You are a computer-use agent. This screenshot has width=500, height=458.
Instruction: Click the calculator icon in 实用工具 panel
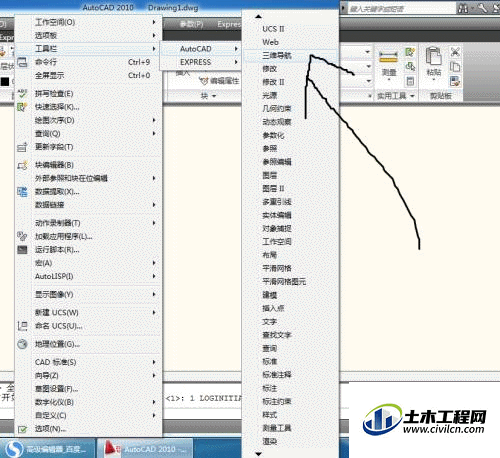[x=410, y=81]
